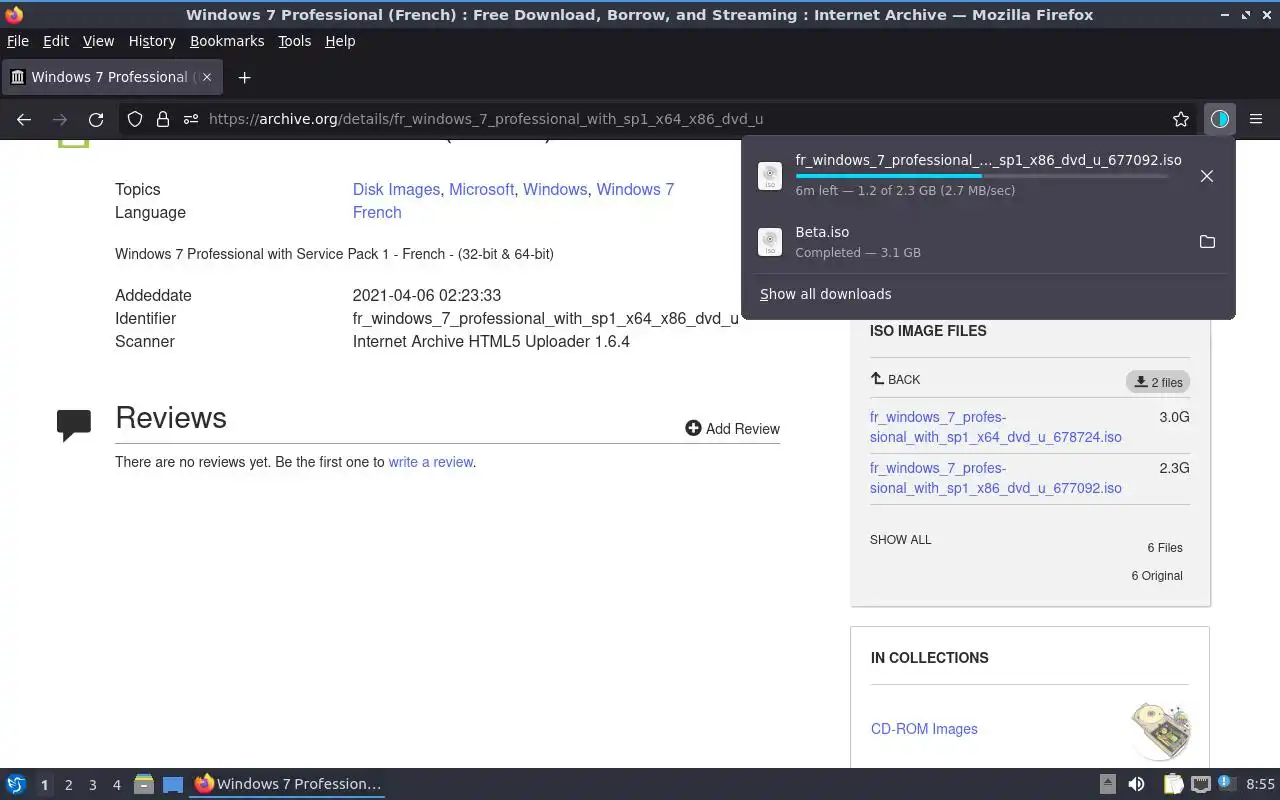Click the Addeddate value 2021-04-06 02:23:33
The height and width of the screenshot is (800, 1280).
click(x=427, y=295)
